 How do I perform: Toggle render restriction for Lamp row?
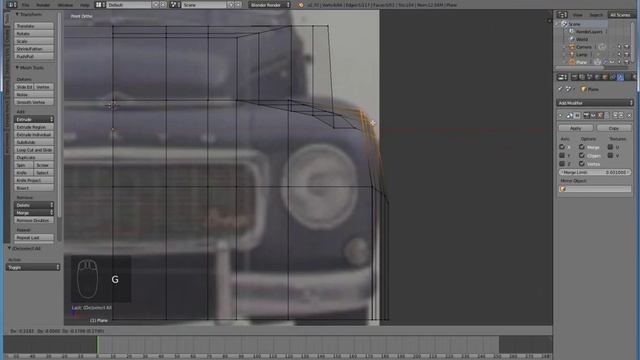tap(627, 54)
